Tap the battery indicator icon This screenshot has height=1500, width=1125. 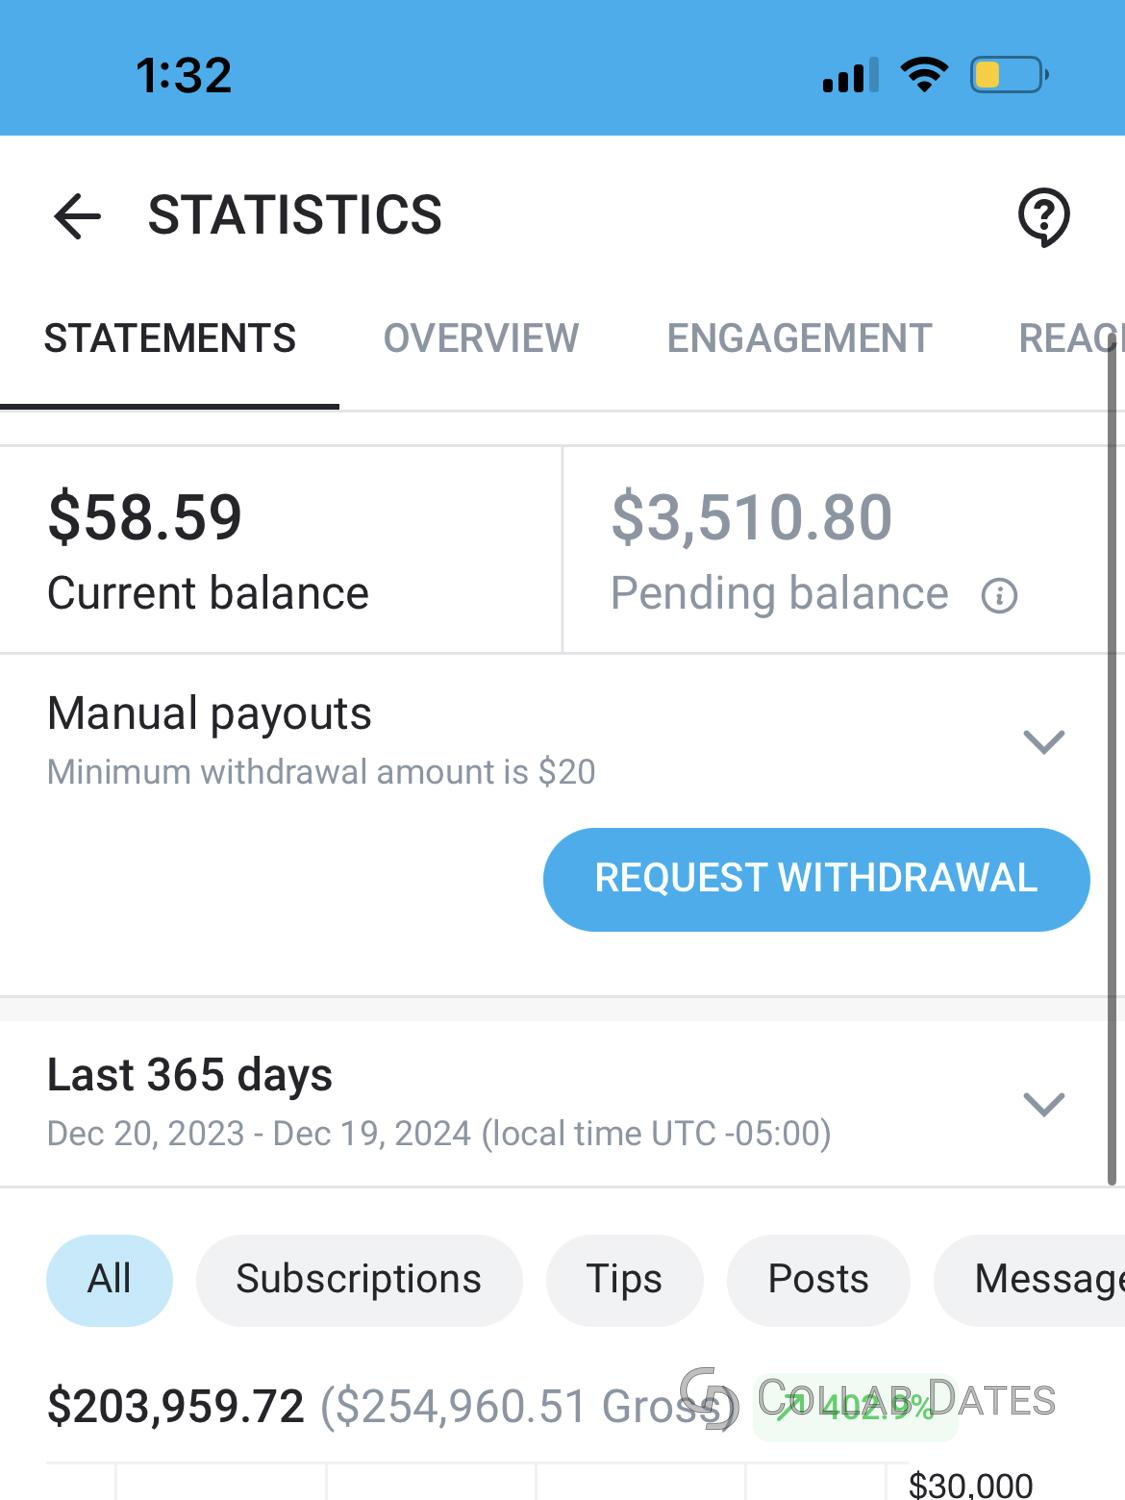(x=1009, y=75)
